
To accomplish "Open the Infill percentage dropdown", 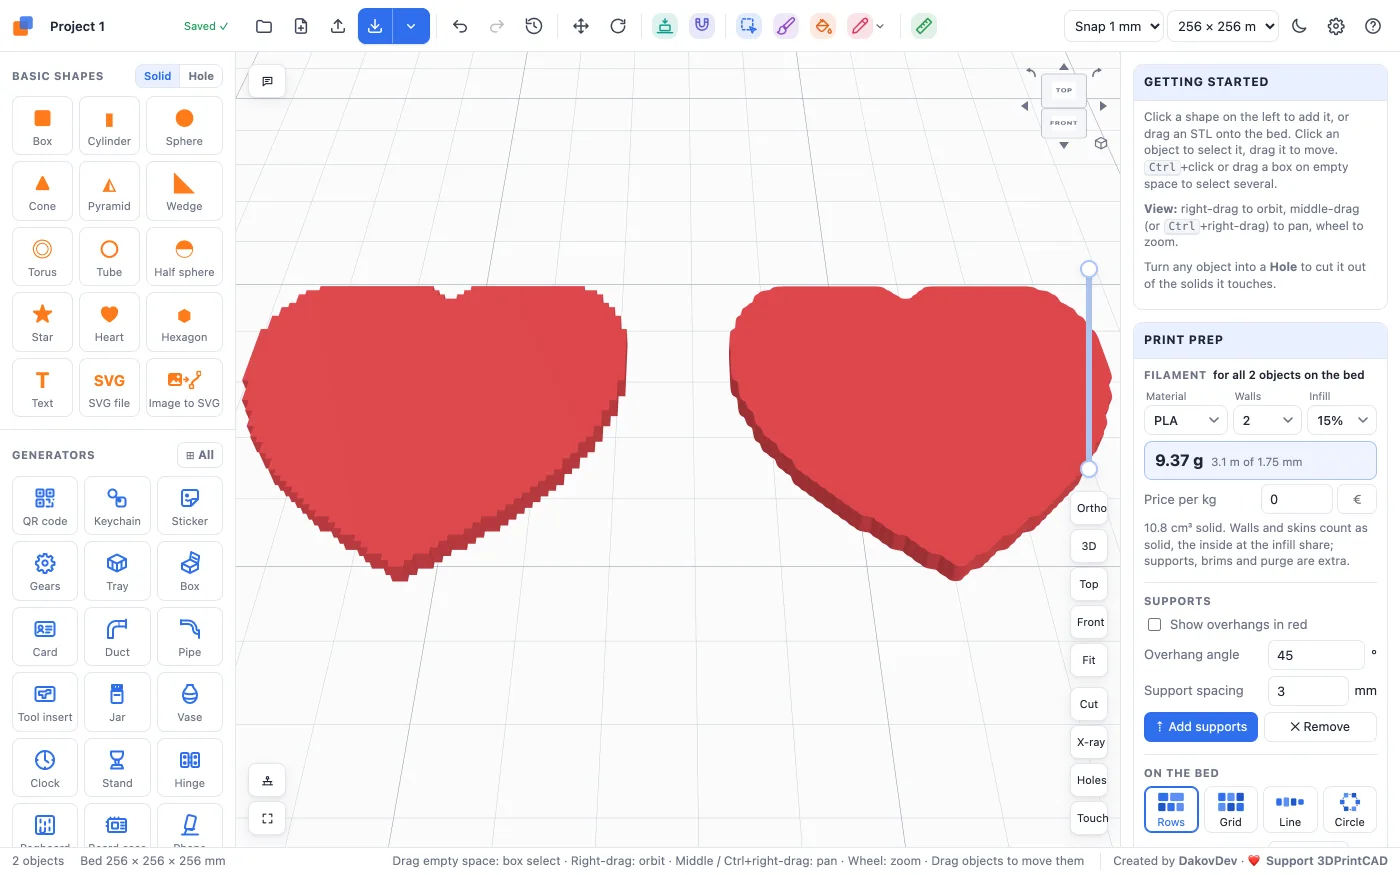I will 1342,420.
